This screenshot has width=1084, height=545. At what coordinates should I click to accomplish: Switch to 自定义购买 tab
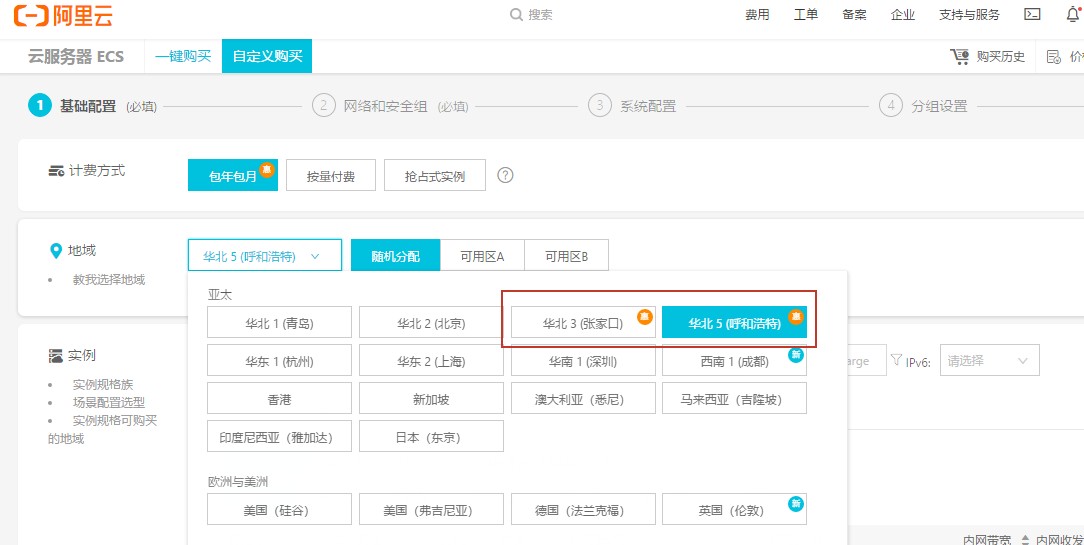click(x=267, y=56)
